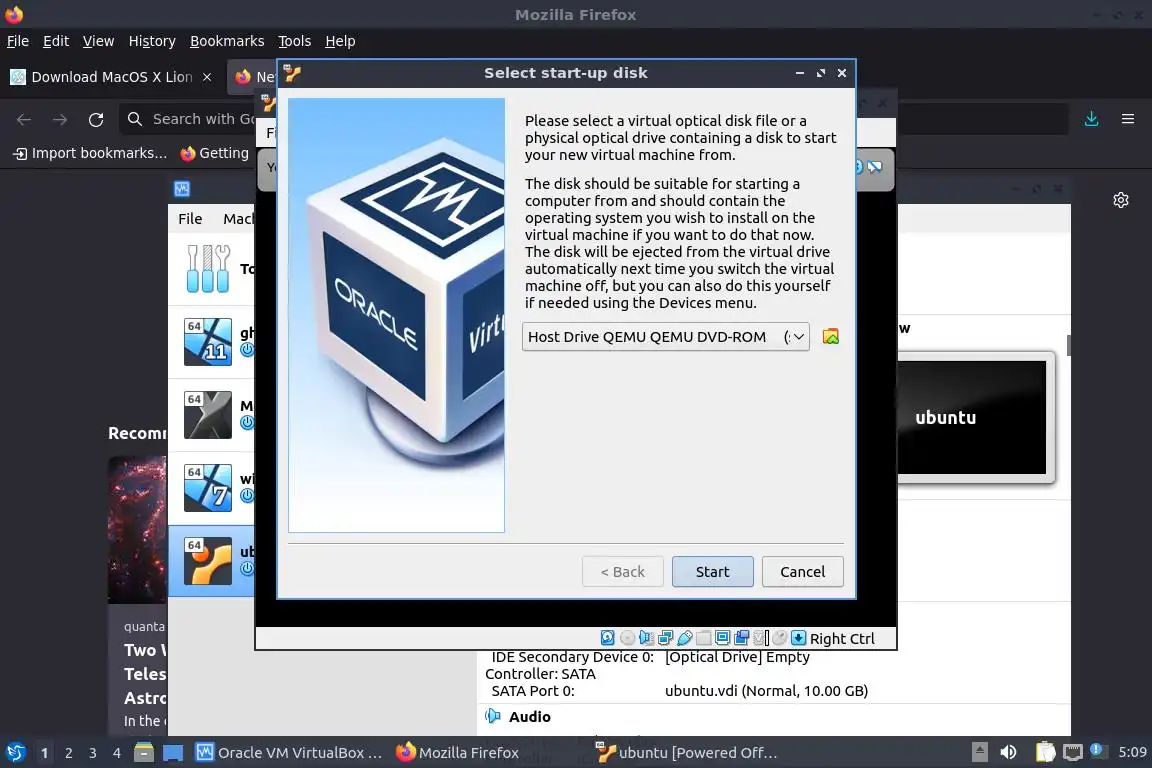Click the Right Ctrl host key label
Viewport: 1152px width, 768px height.
(842, 639)
